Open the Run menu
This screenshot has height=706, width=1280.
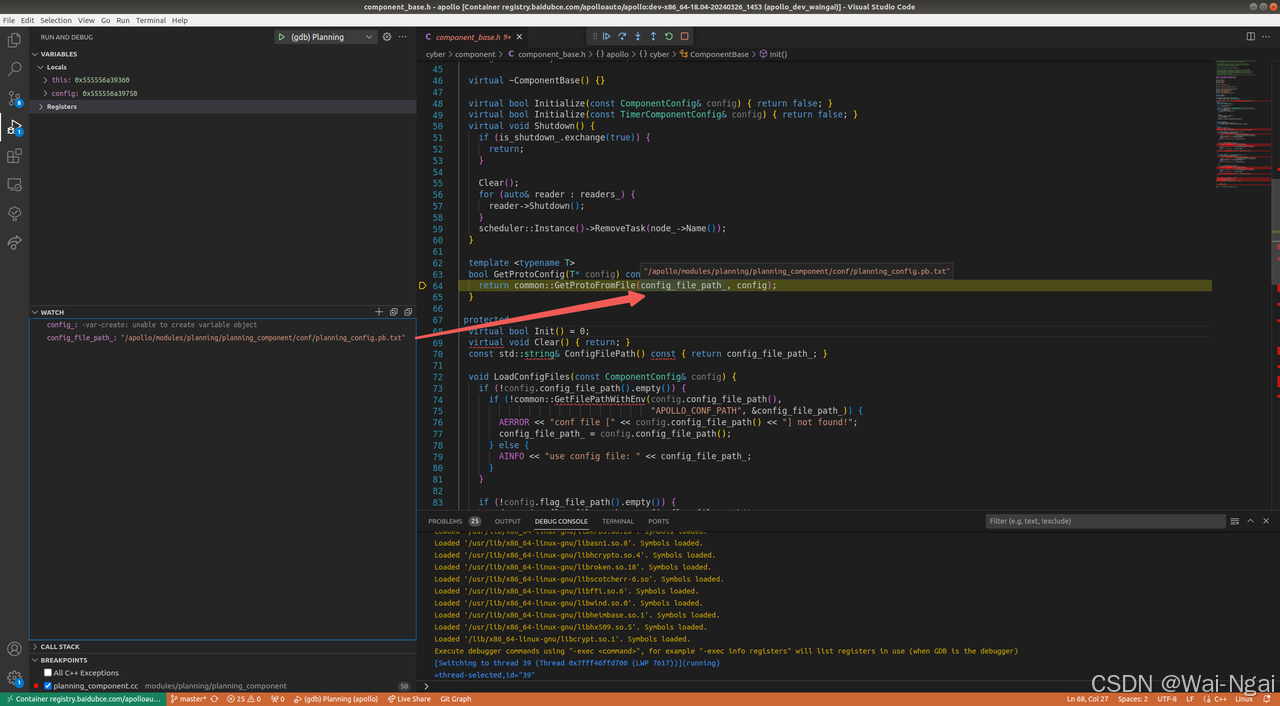[x=122, y=20]
